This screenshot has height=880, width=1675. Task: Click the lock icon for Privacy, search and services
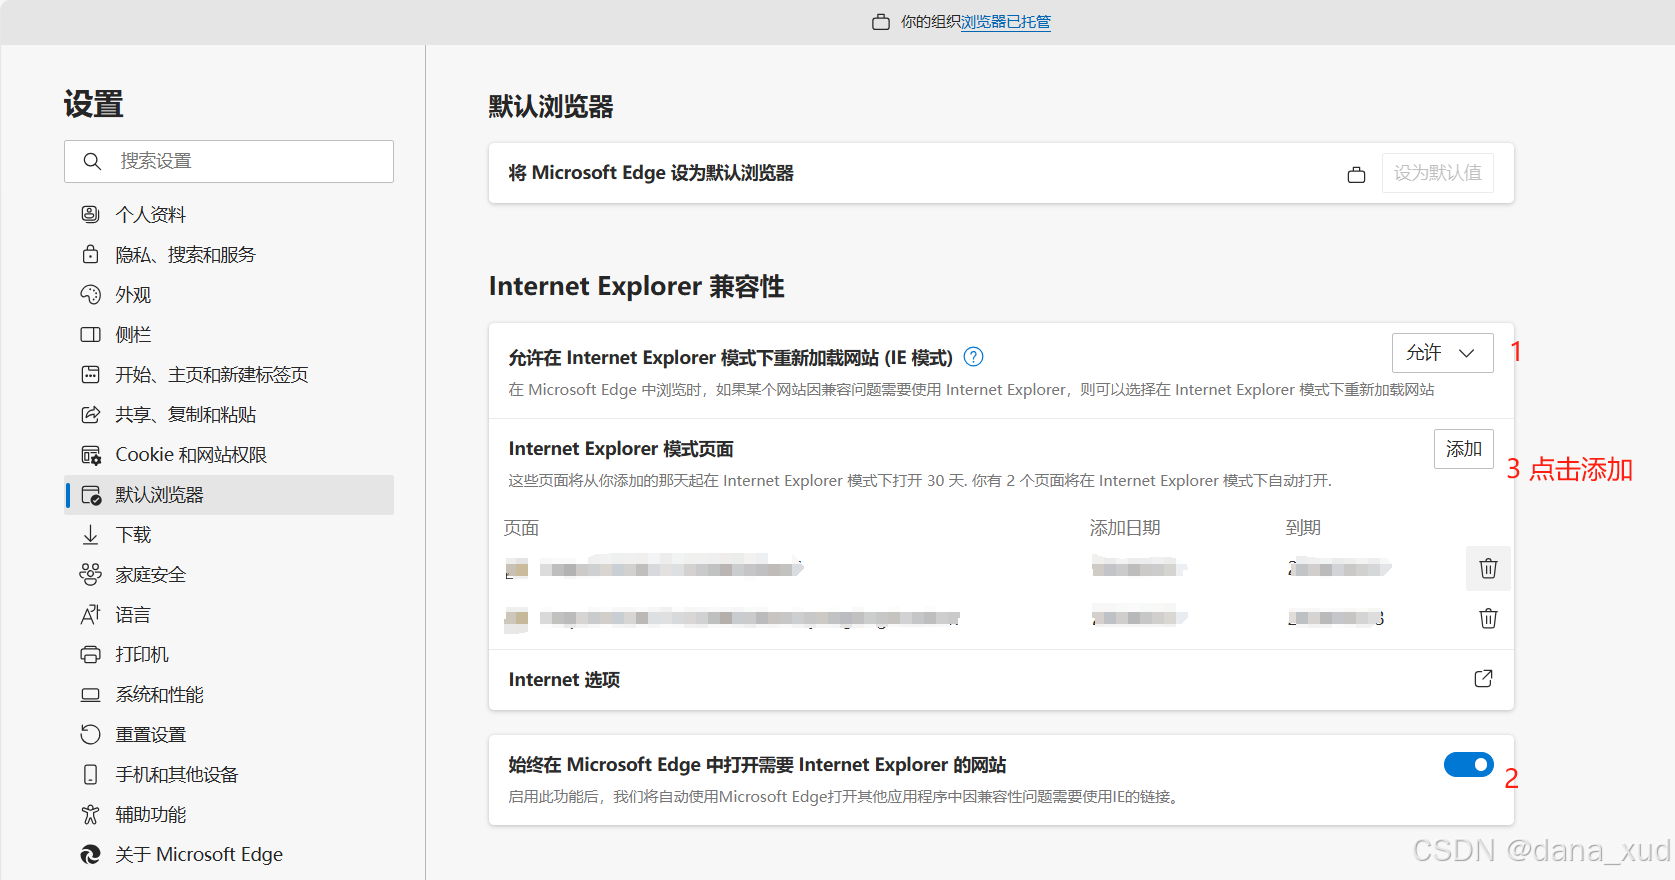90,254
